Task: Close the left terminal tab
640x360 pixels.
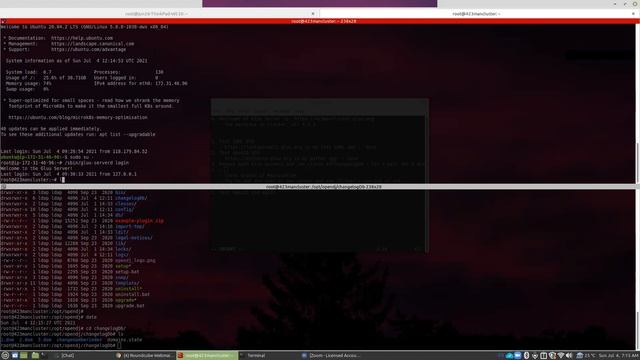Action: [x=313, y=13]
